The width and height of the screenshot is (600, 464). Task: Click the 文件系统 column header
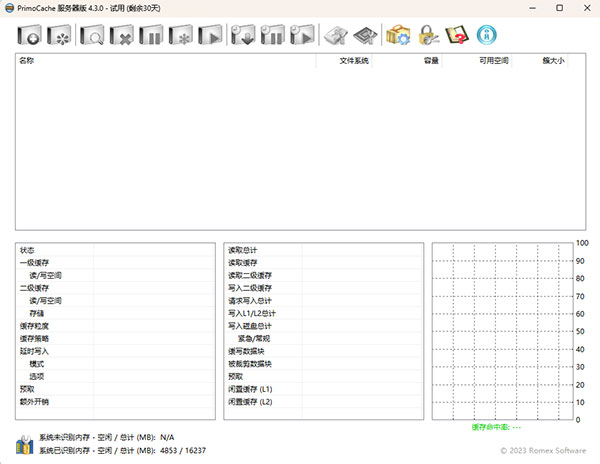click(344, 60)
